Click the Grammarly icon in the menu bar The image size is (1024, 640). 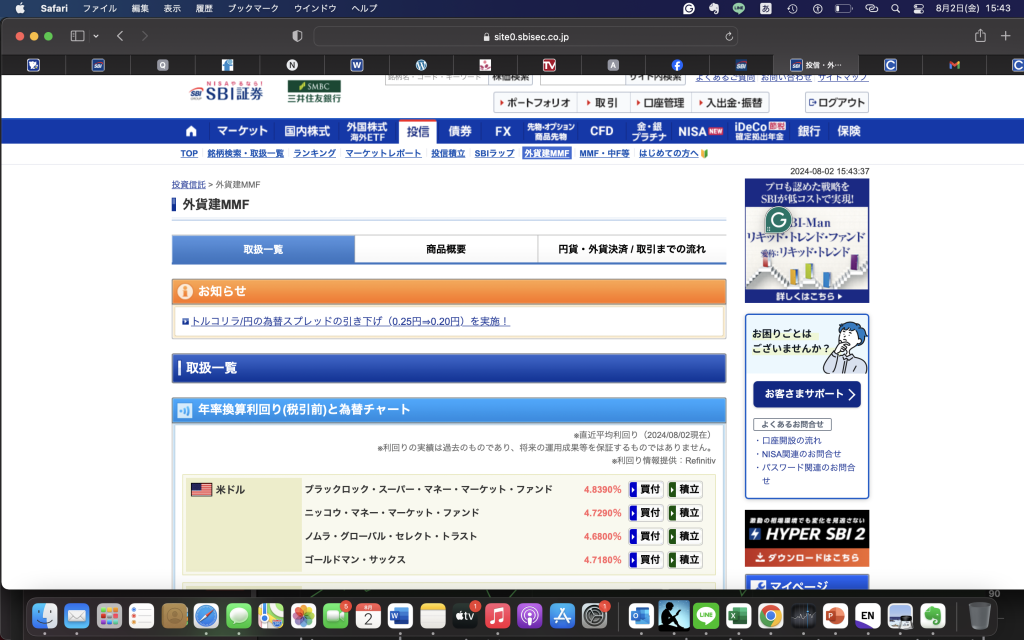point(689,8)
